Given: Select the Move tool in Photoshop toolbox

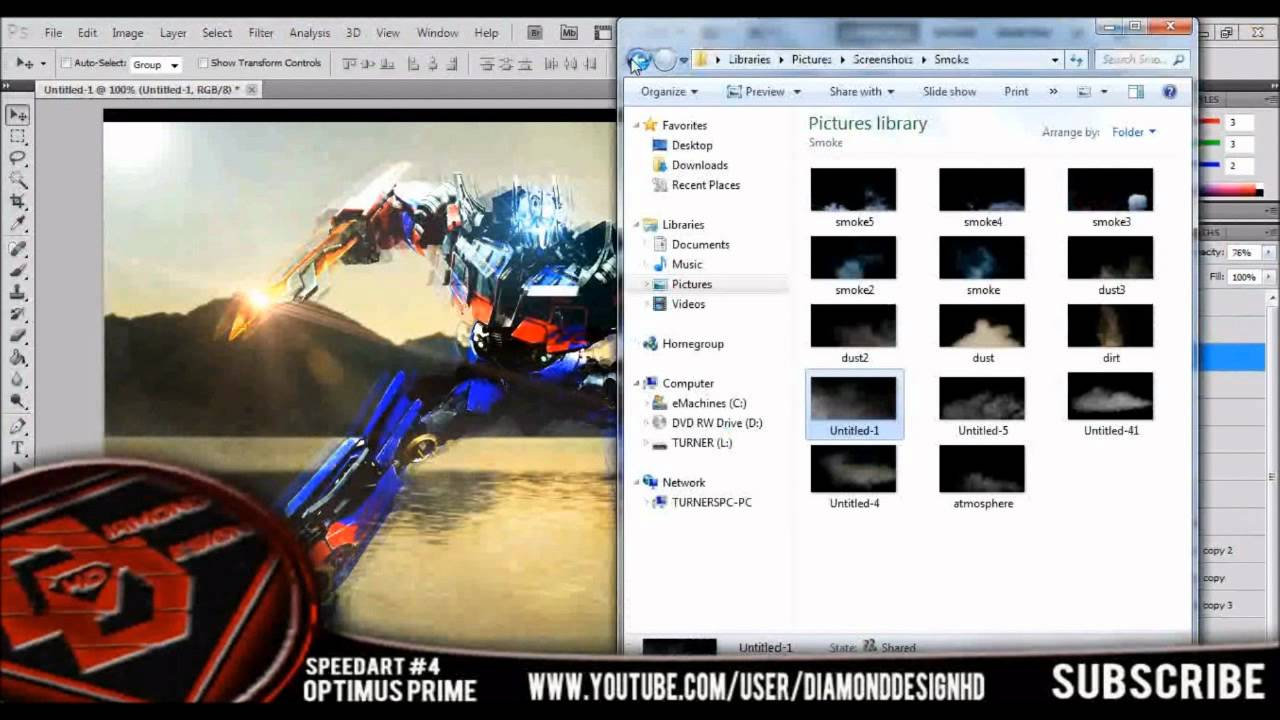Looking at the screenshot, I should [x=18, y=115].
